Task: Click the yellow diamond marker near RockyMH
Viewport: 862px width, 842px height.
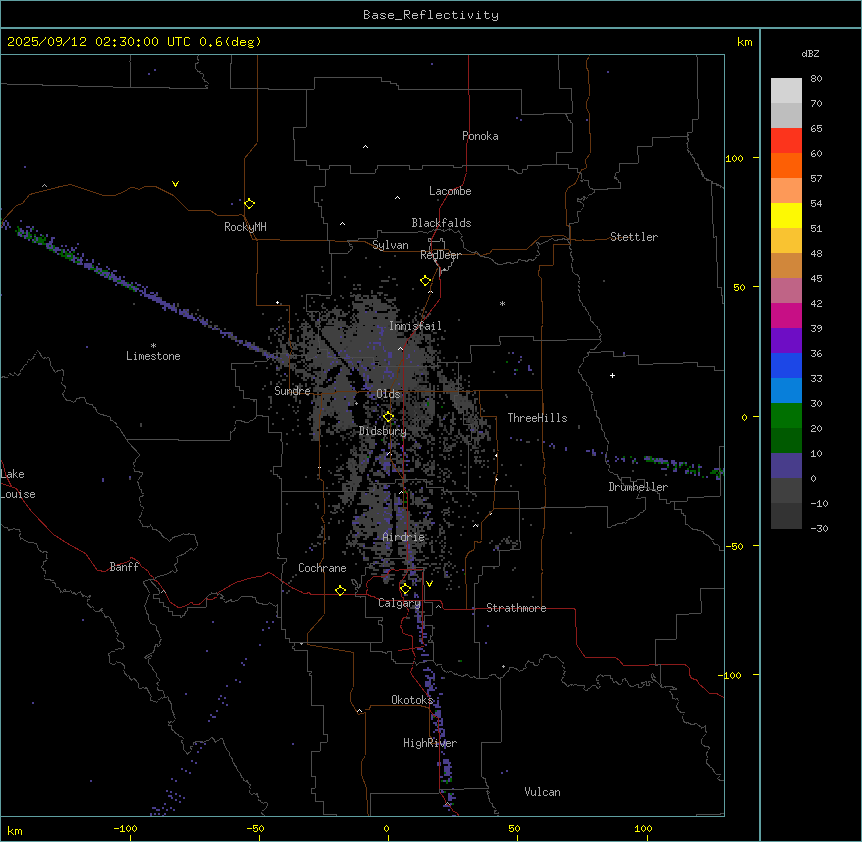Action: coord(249,204)
